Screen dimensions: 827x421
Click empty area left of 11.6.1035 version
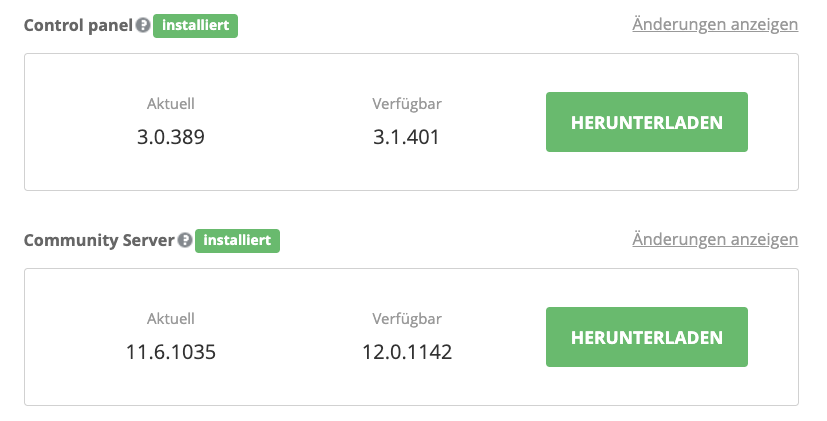coord(74,352)
